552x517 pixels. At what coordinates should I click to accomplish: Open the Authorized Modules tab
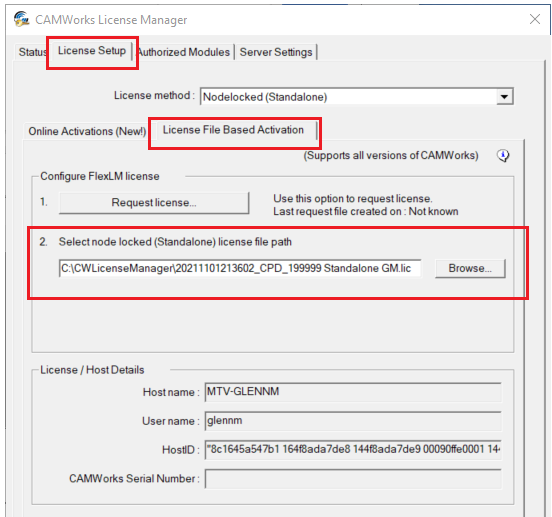click(183, 52)
